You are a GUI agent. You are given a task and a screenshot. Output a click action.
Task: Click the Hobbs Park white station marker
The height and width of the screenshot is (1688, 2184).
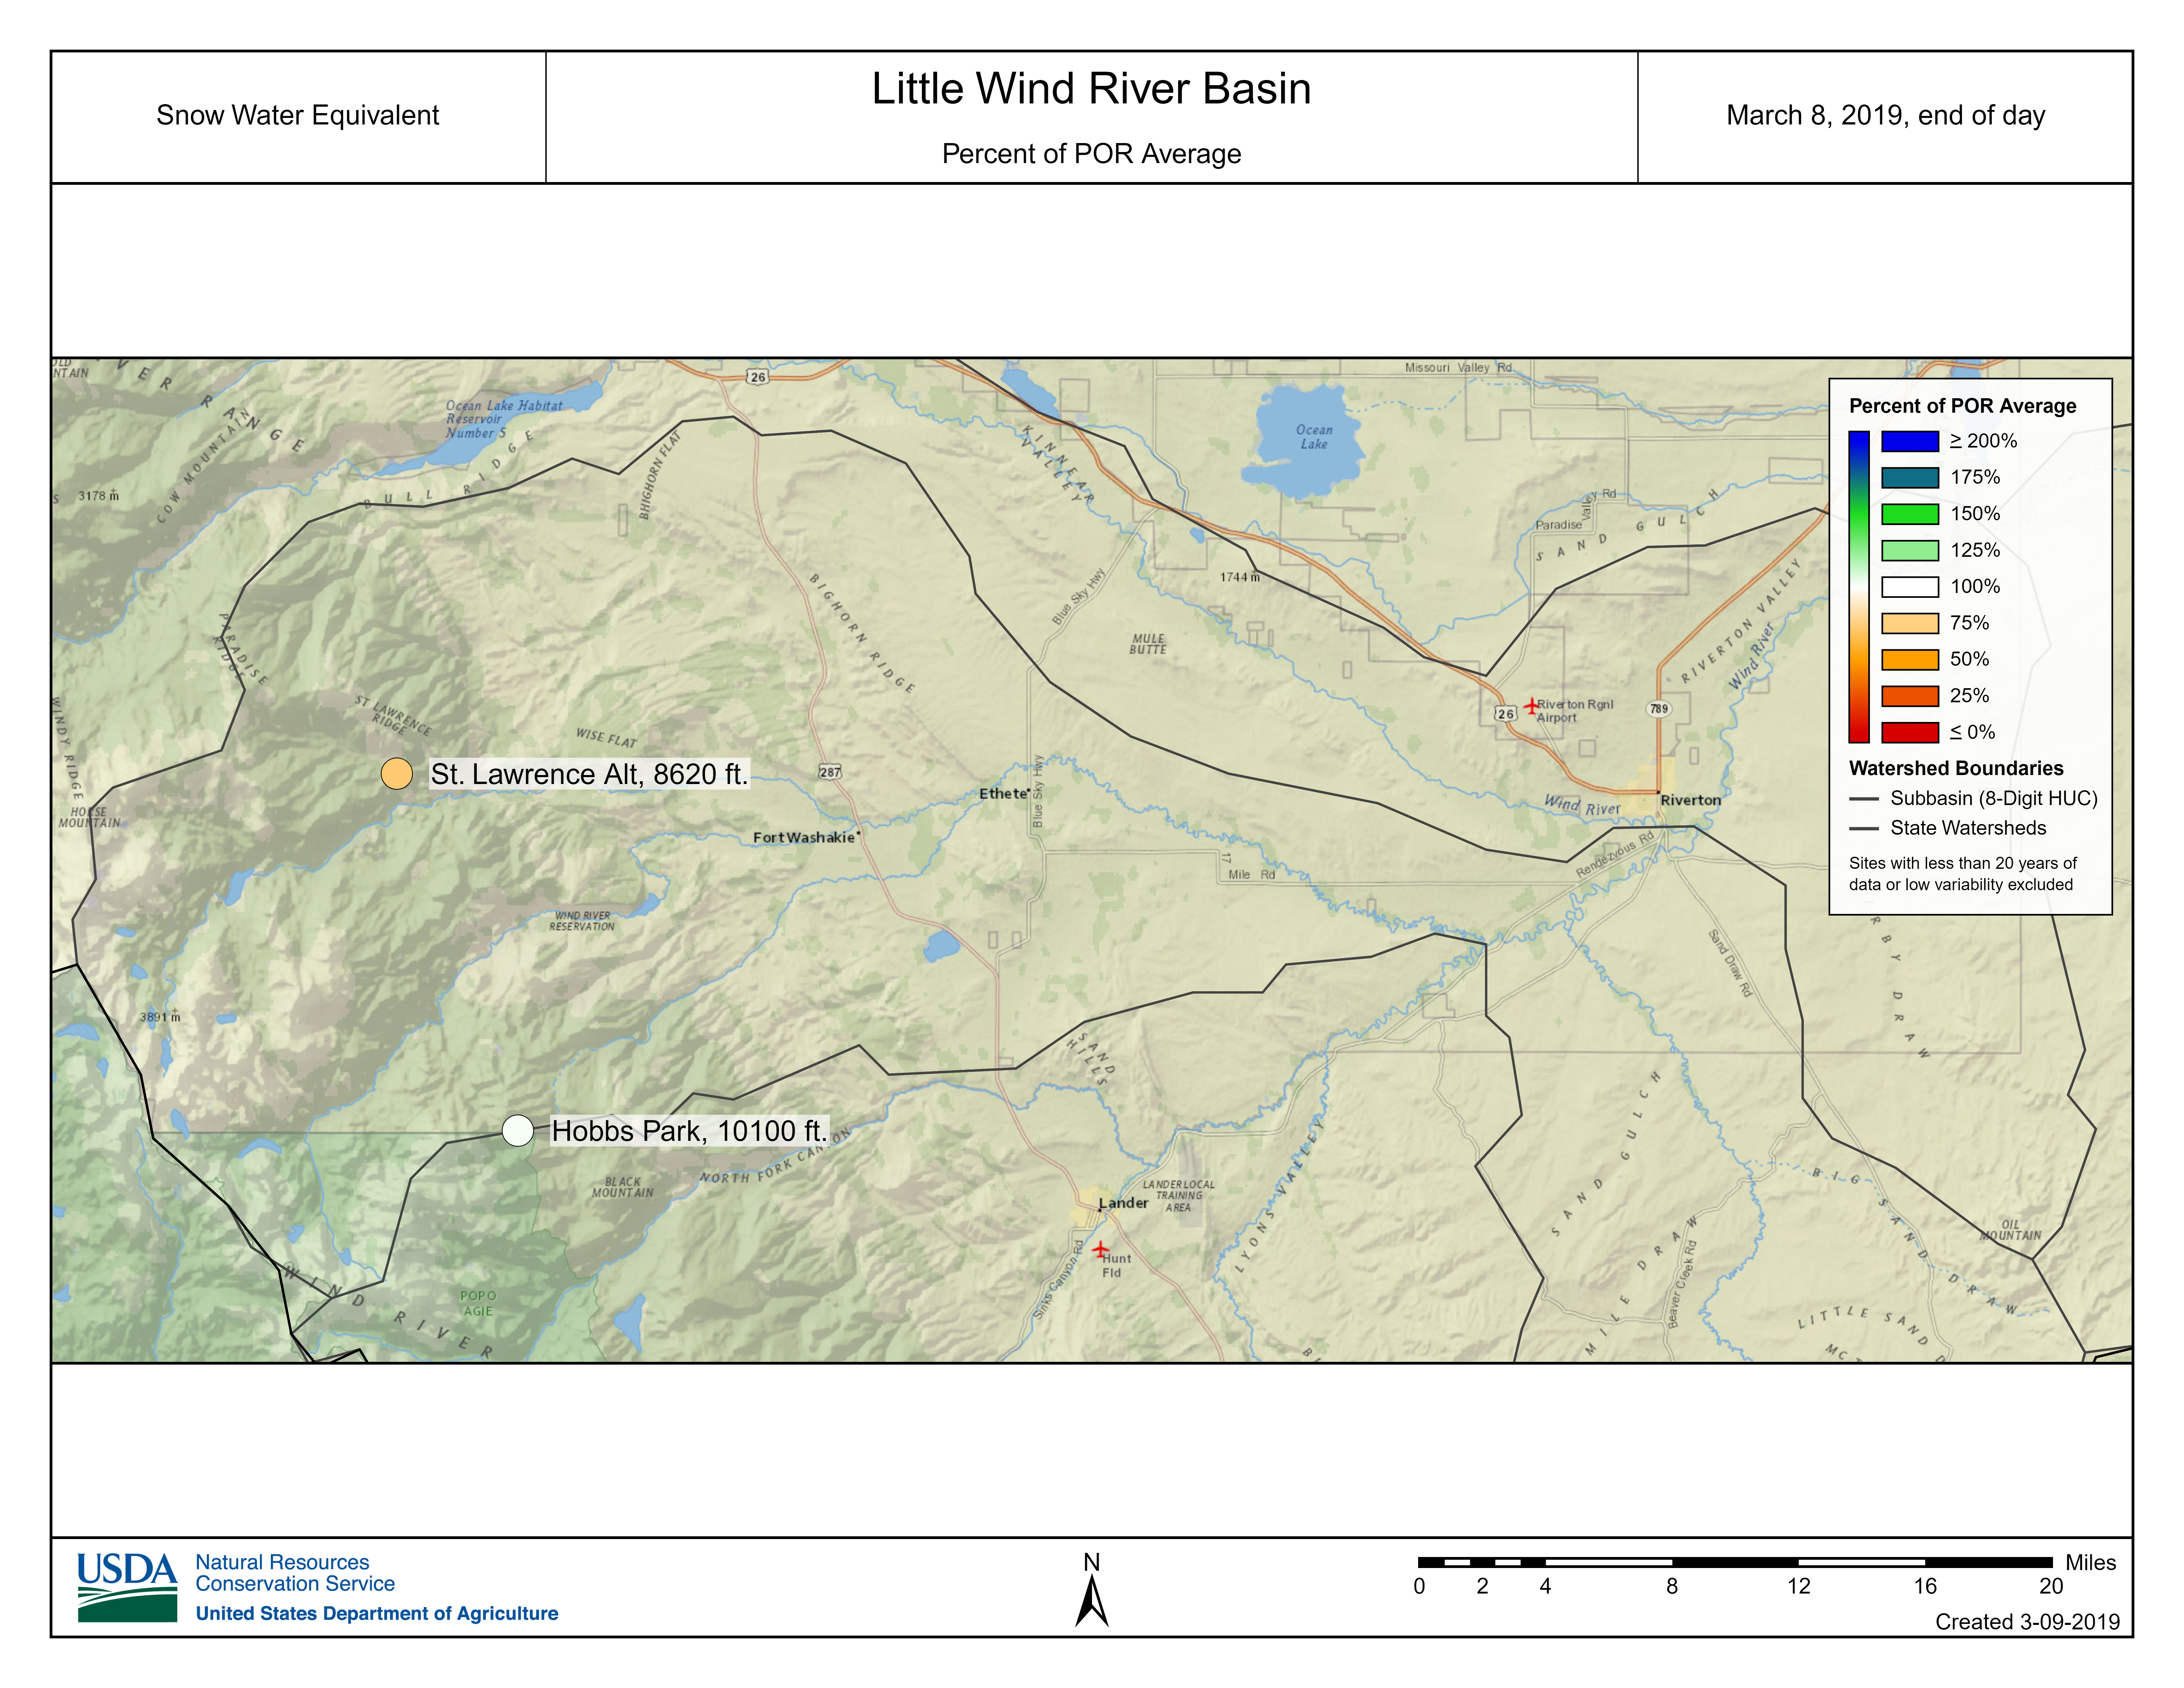tap(517, 1131)
